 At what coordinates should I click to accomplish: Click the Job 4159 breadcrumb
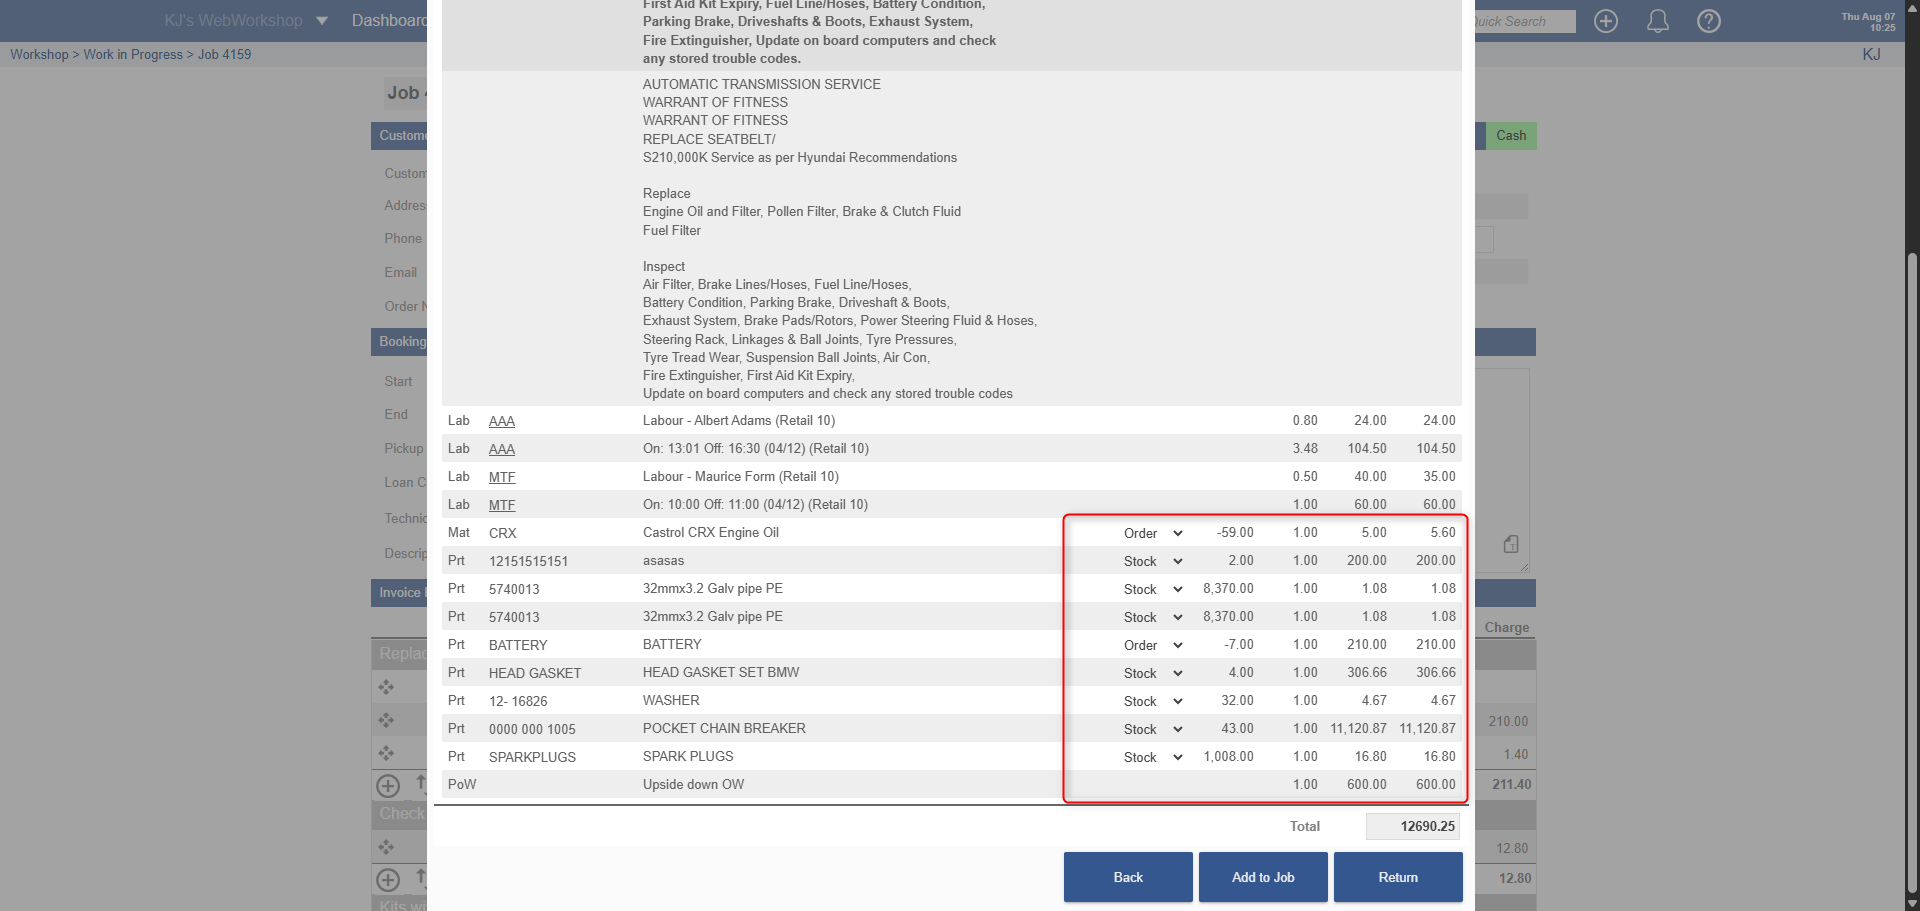click(224, 54)
